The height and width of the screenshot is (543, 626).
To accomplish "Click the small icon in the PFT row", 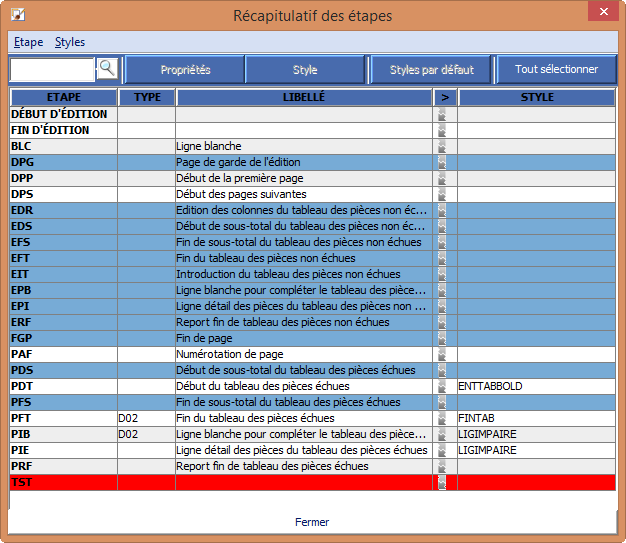I will 441,418.
